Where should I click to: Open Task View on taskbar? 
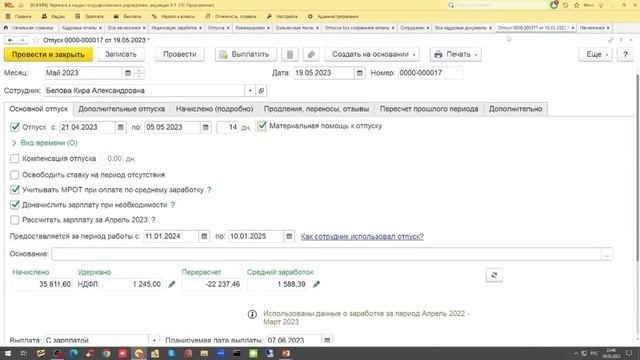click(x=24, y=353)
